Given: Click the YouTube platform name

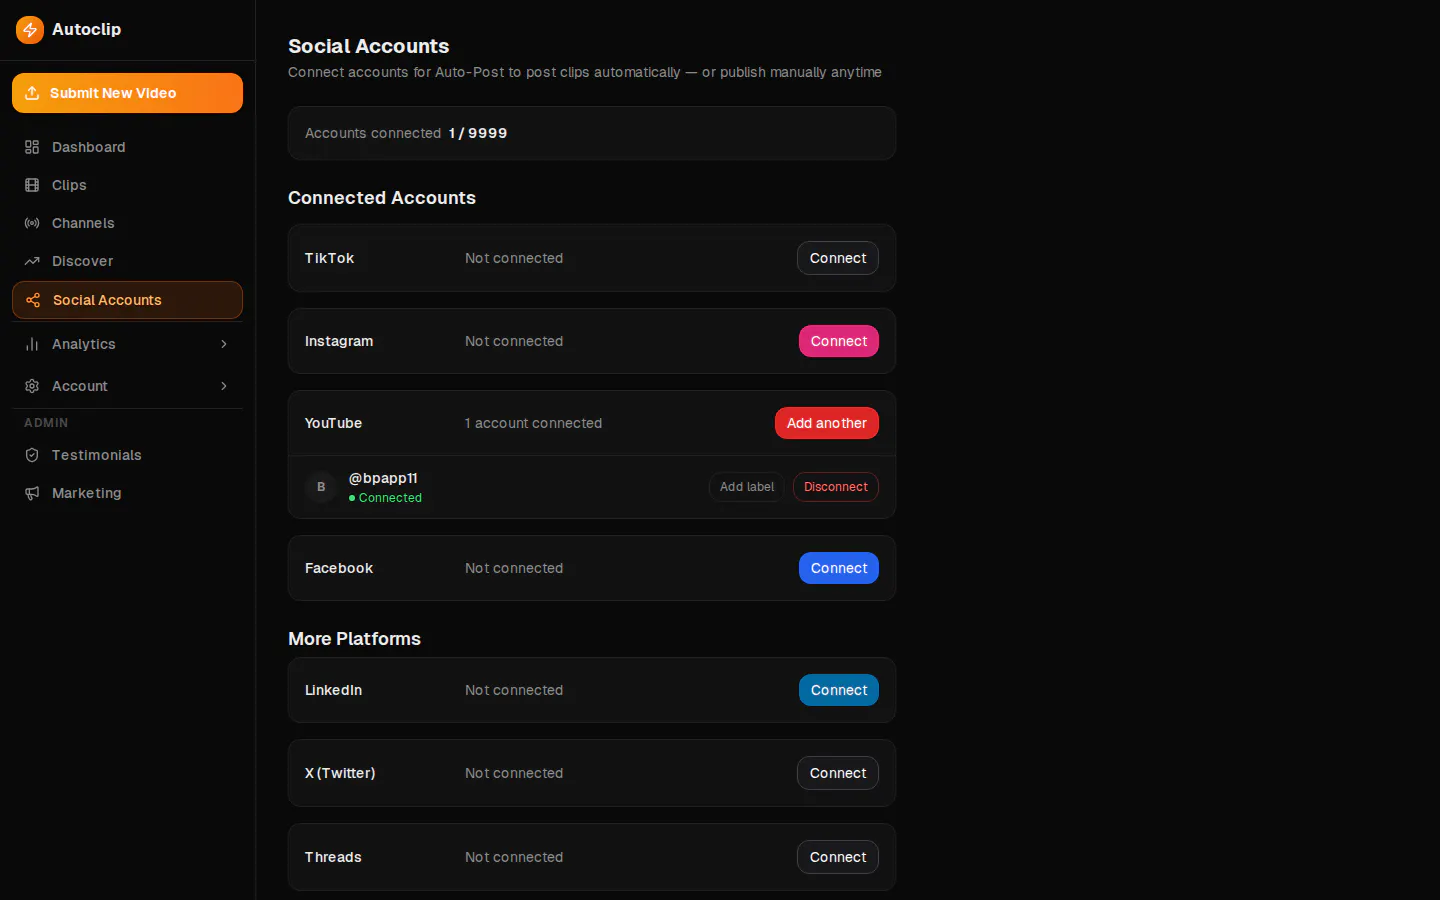Looking at the screenshot, I should click(x=333, y=423).
